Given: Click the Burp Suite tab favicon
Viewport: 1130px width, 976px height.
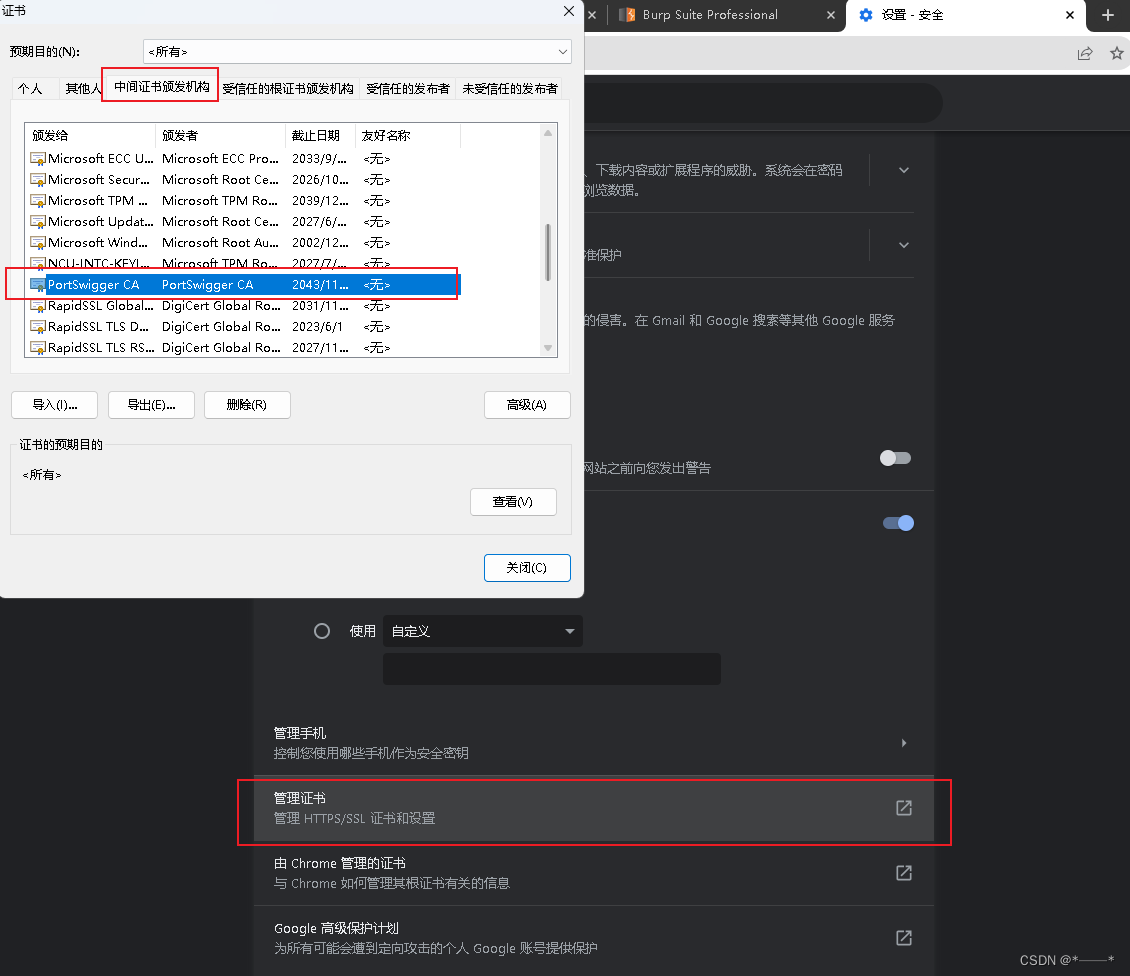Looking at the screenshot, I should click(x=627, y=14).
